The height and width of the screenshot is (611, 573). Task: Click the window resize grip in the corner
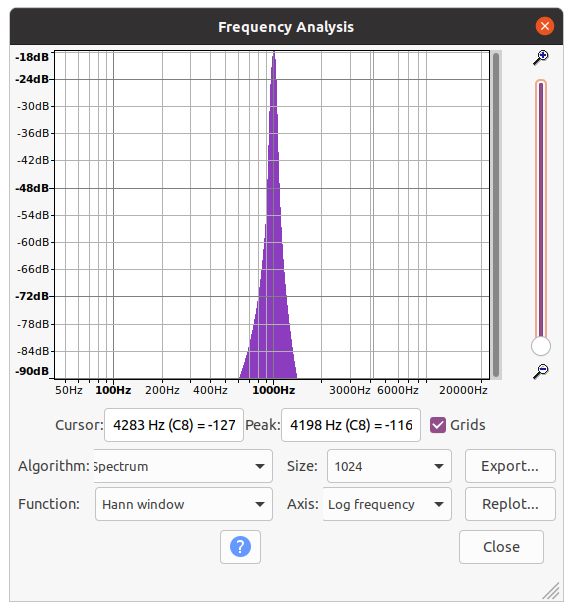pyautogui.click(x=551, y=591)
